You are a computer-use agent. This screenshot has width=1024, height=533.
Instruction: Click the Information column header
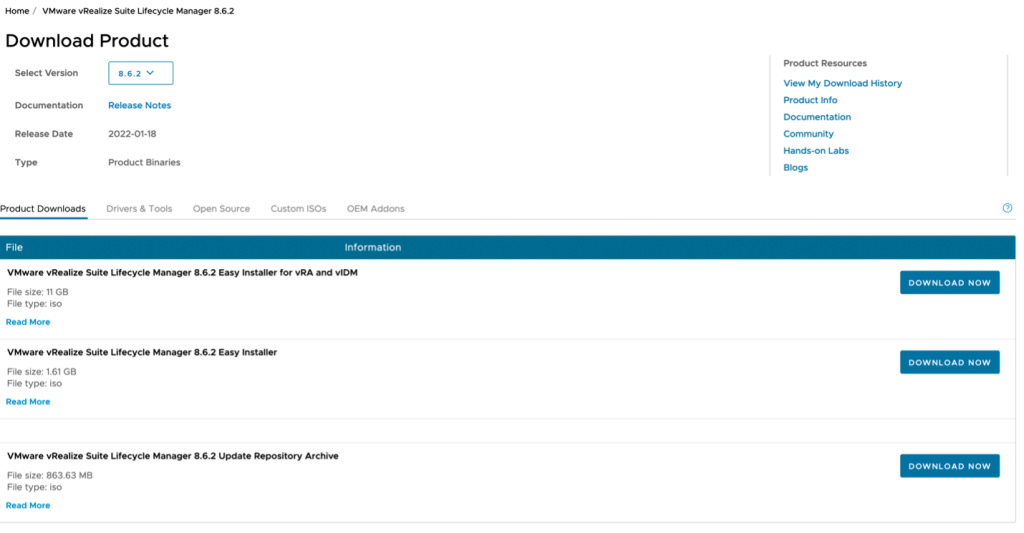[x=373, y=248]
